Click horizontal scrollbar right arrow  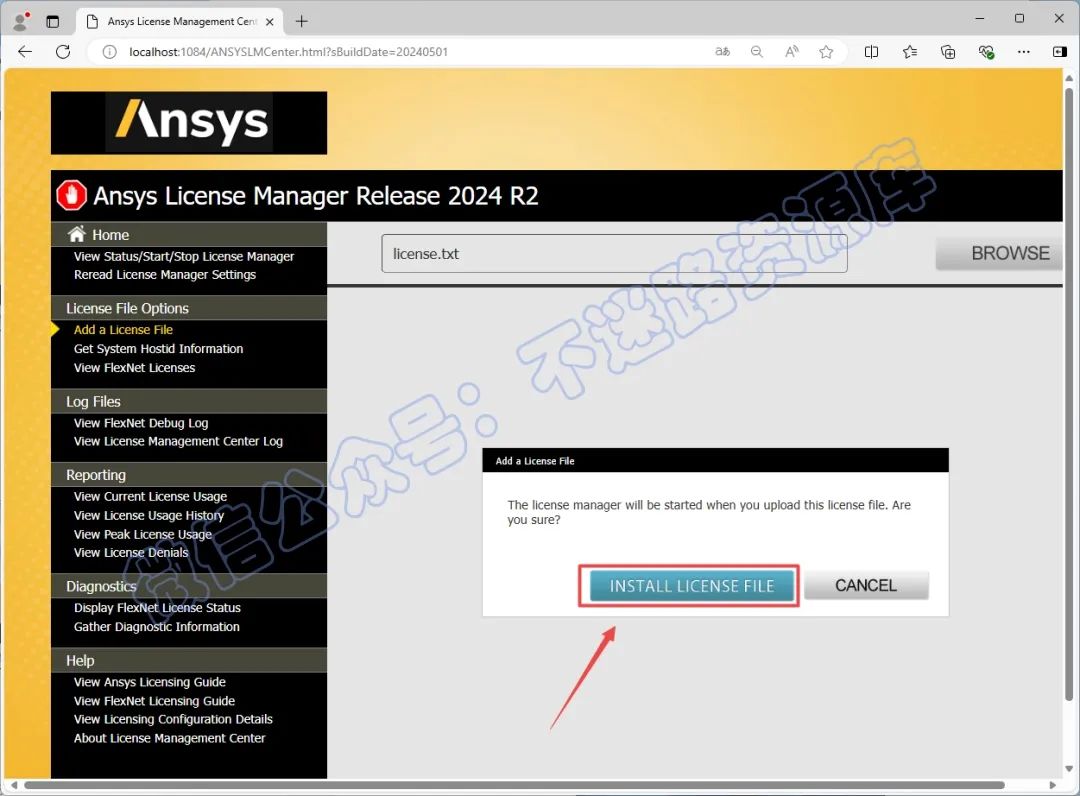click(1052, 785)
